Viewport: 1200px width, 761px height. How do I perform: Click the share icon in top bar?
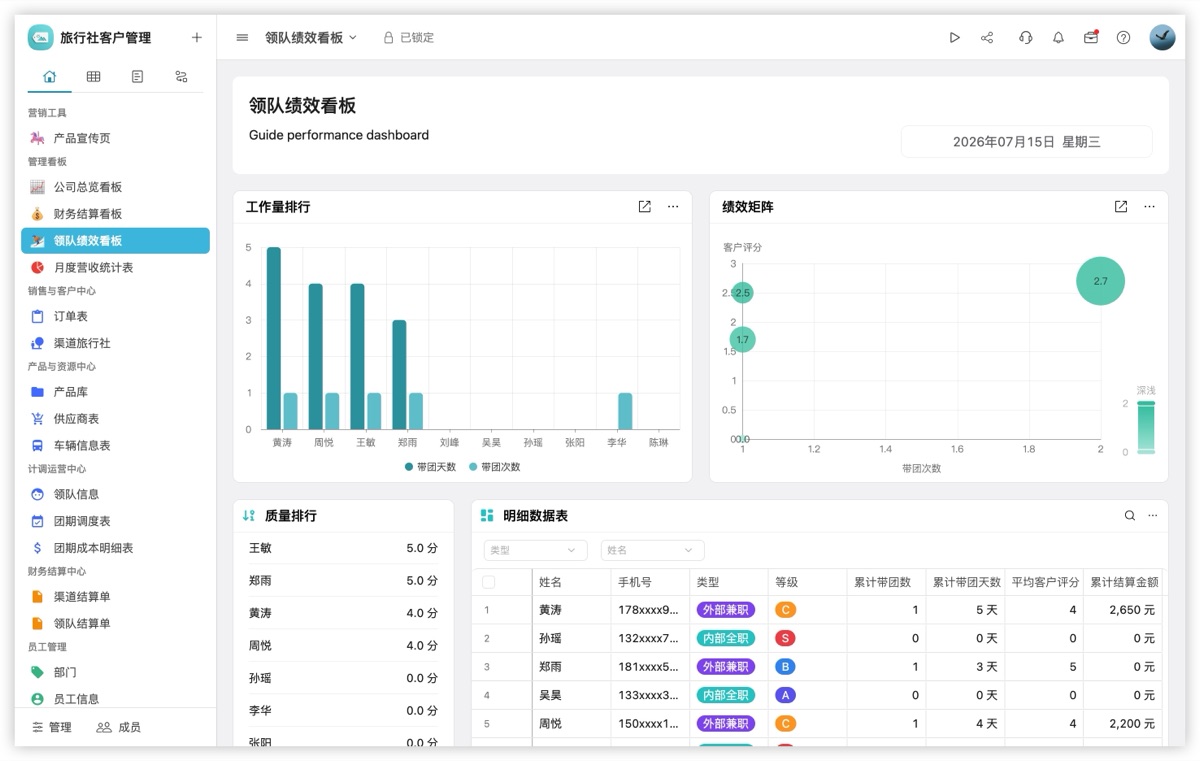(x=987, y=37)
